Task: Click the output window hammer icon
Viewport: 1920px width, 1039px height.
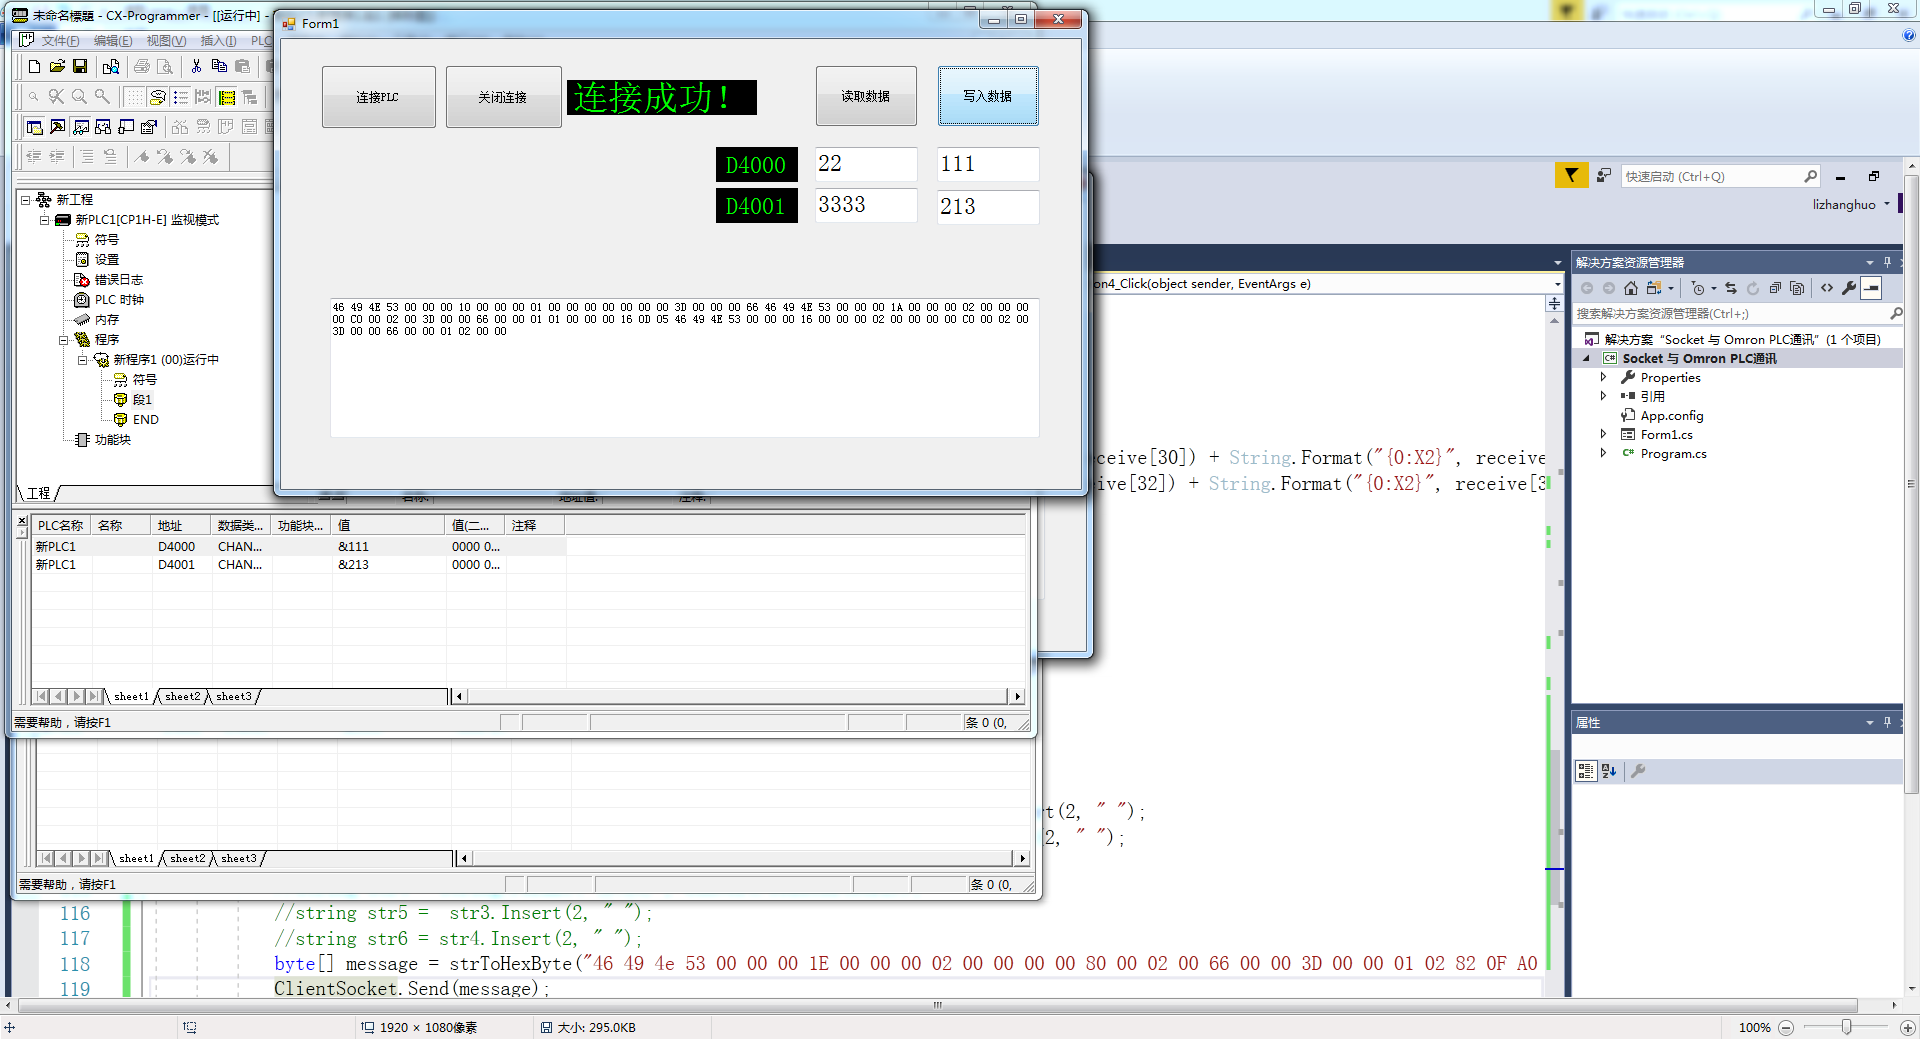Action: (x=57, y=127)
